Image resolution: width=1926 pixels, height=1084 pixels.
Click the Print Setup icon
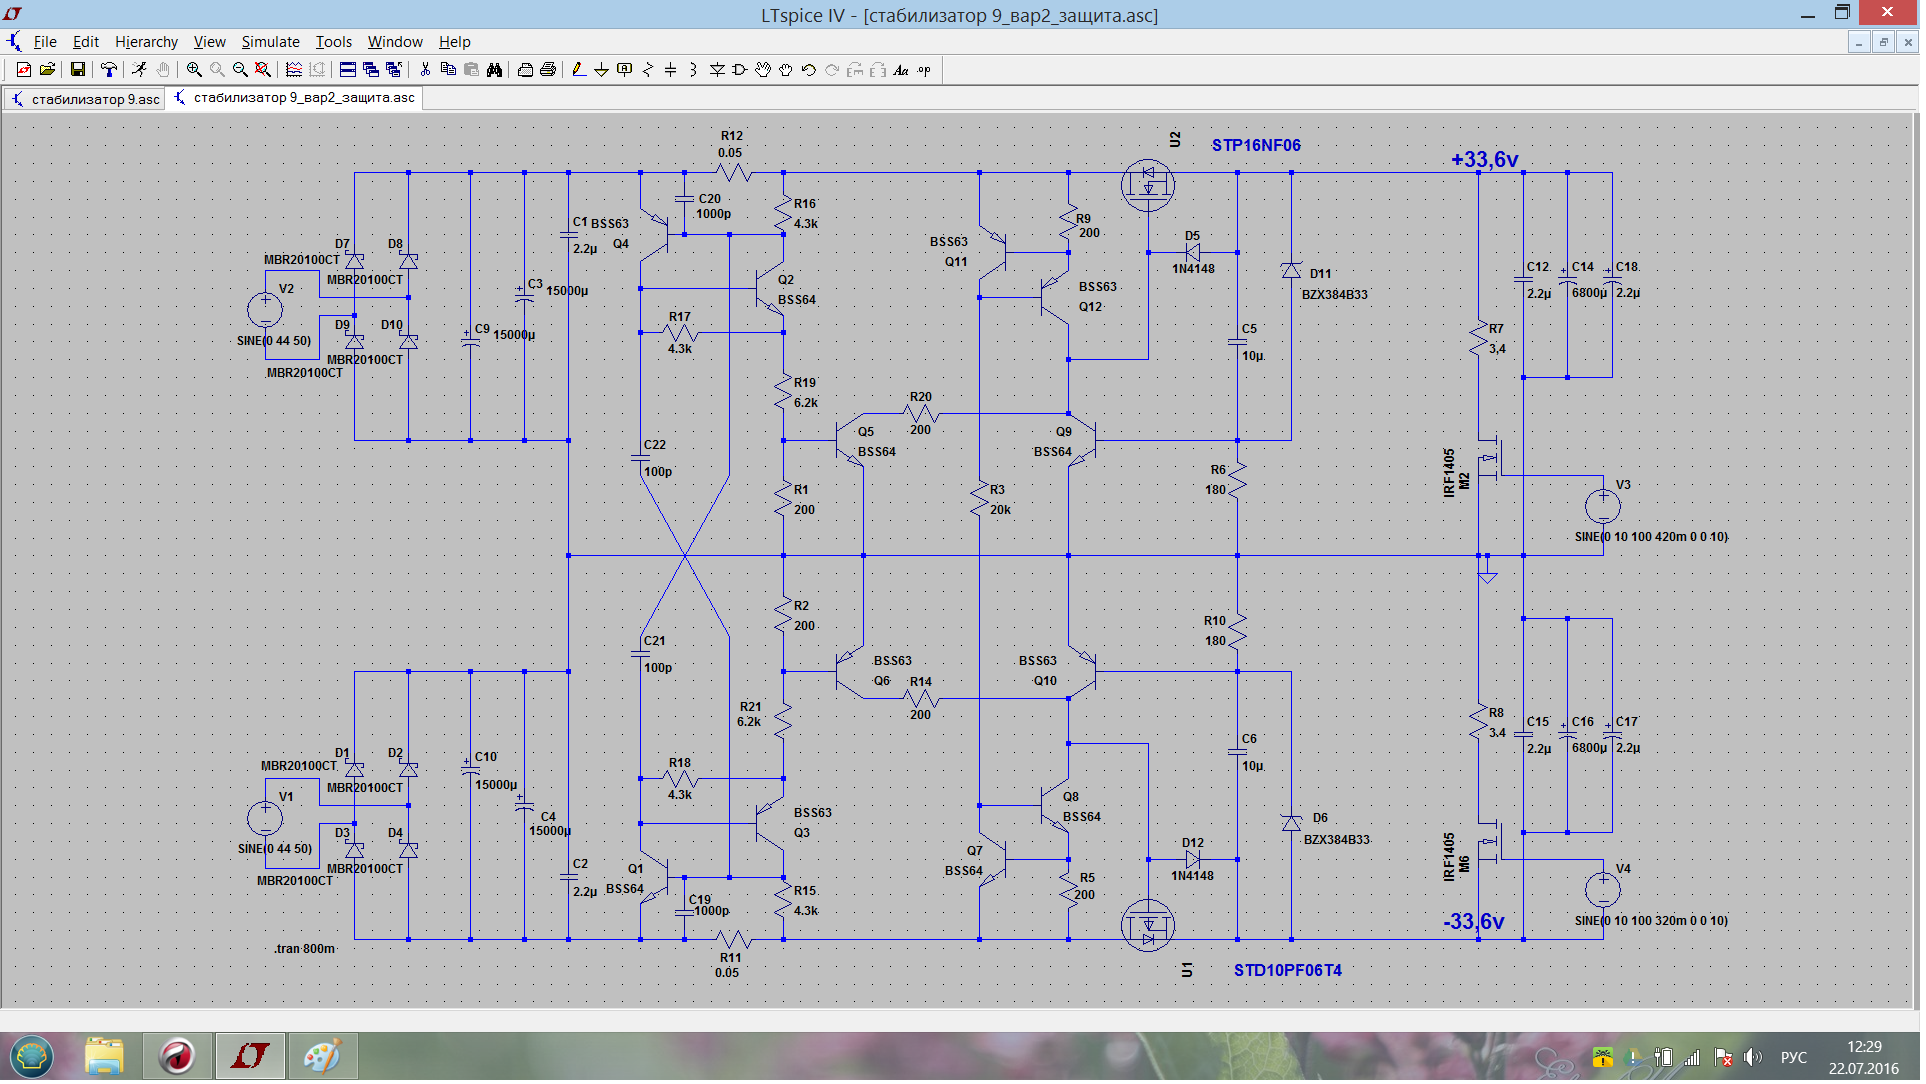[x=525, y=70]
